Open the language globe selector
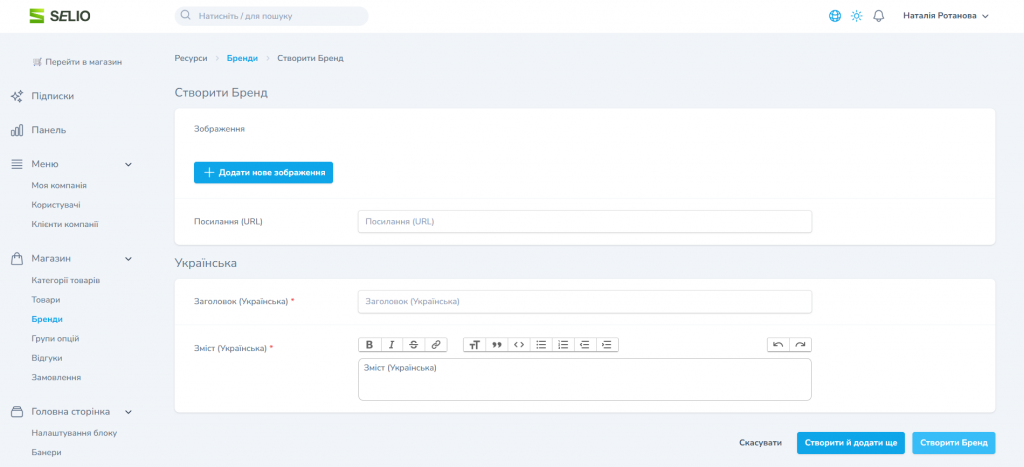The image size is (1024, 467). (835, 16)
